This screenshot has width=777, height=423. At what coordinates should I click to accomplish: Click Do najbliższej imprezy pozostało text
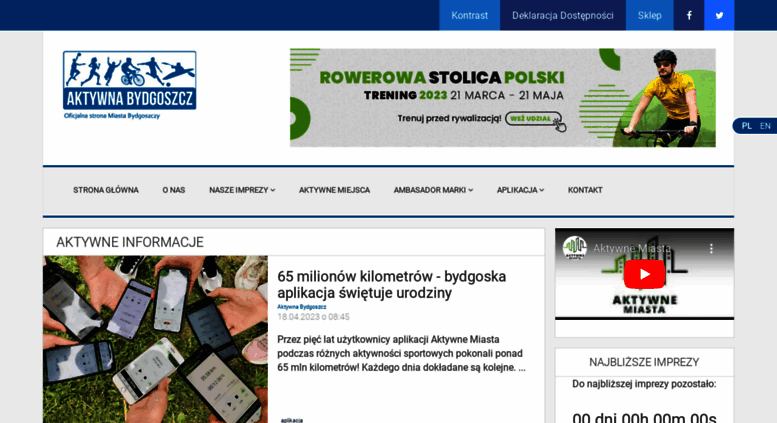pos(644,384)
